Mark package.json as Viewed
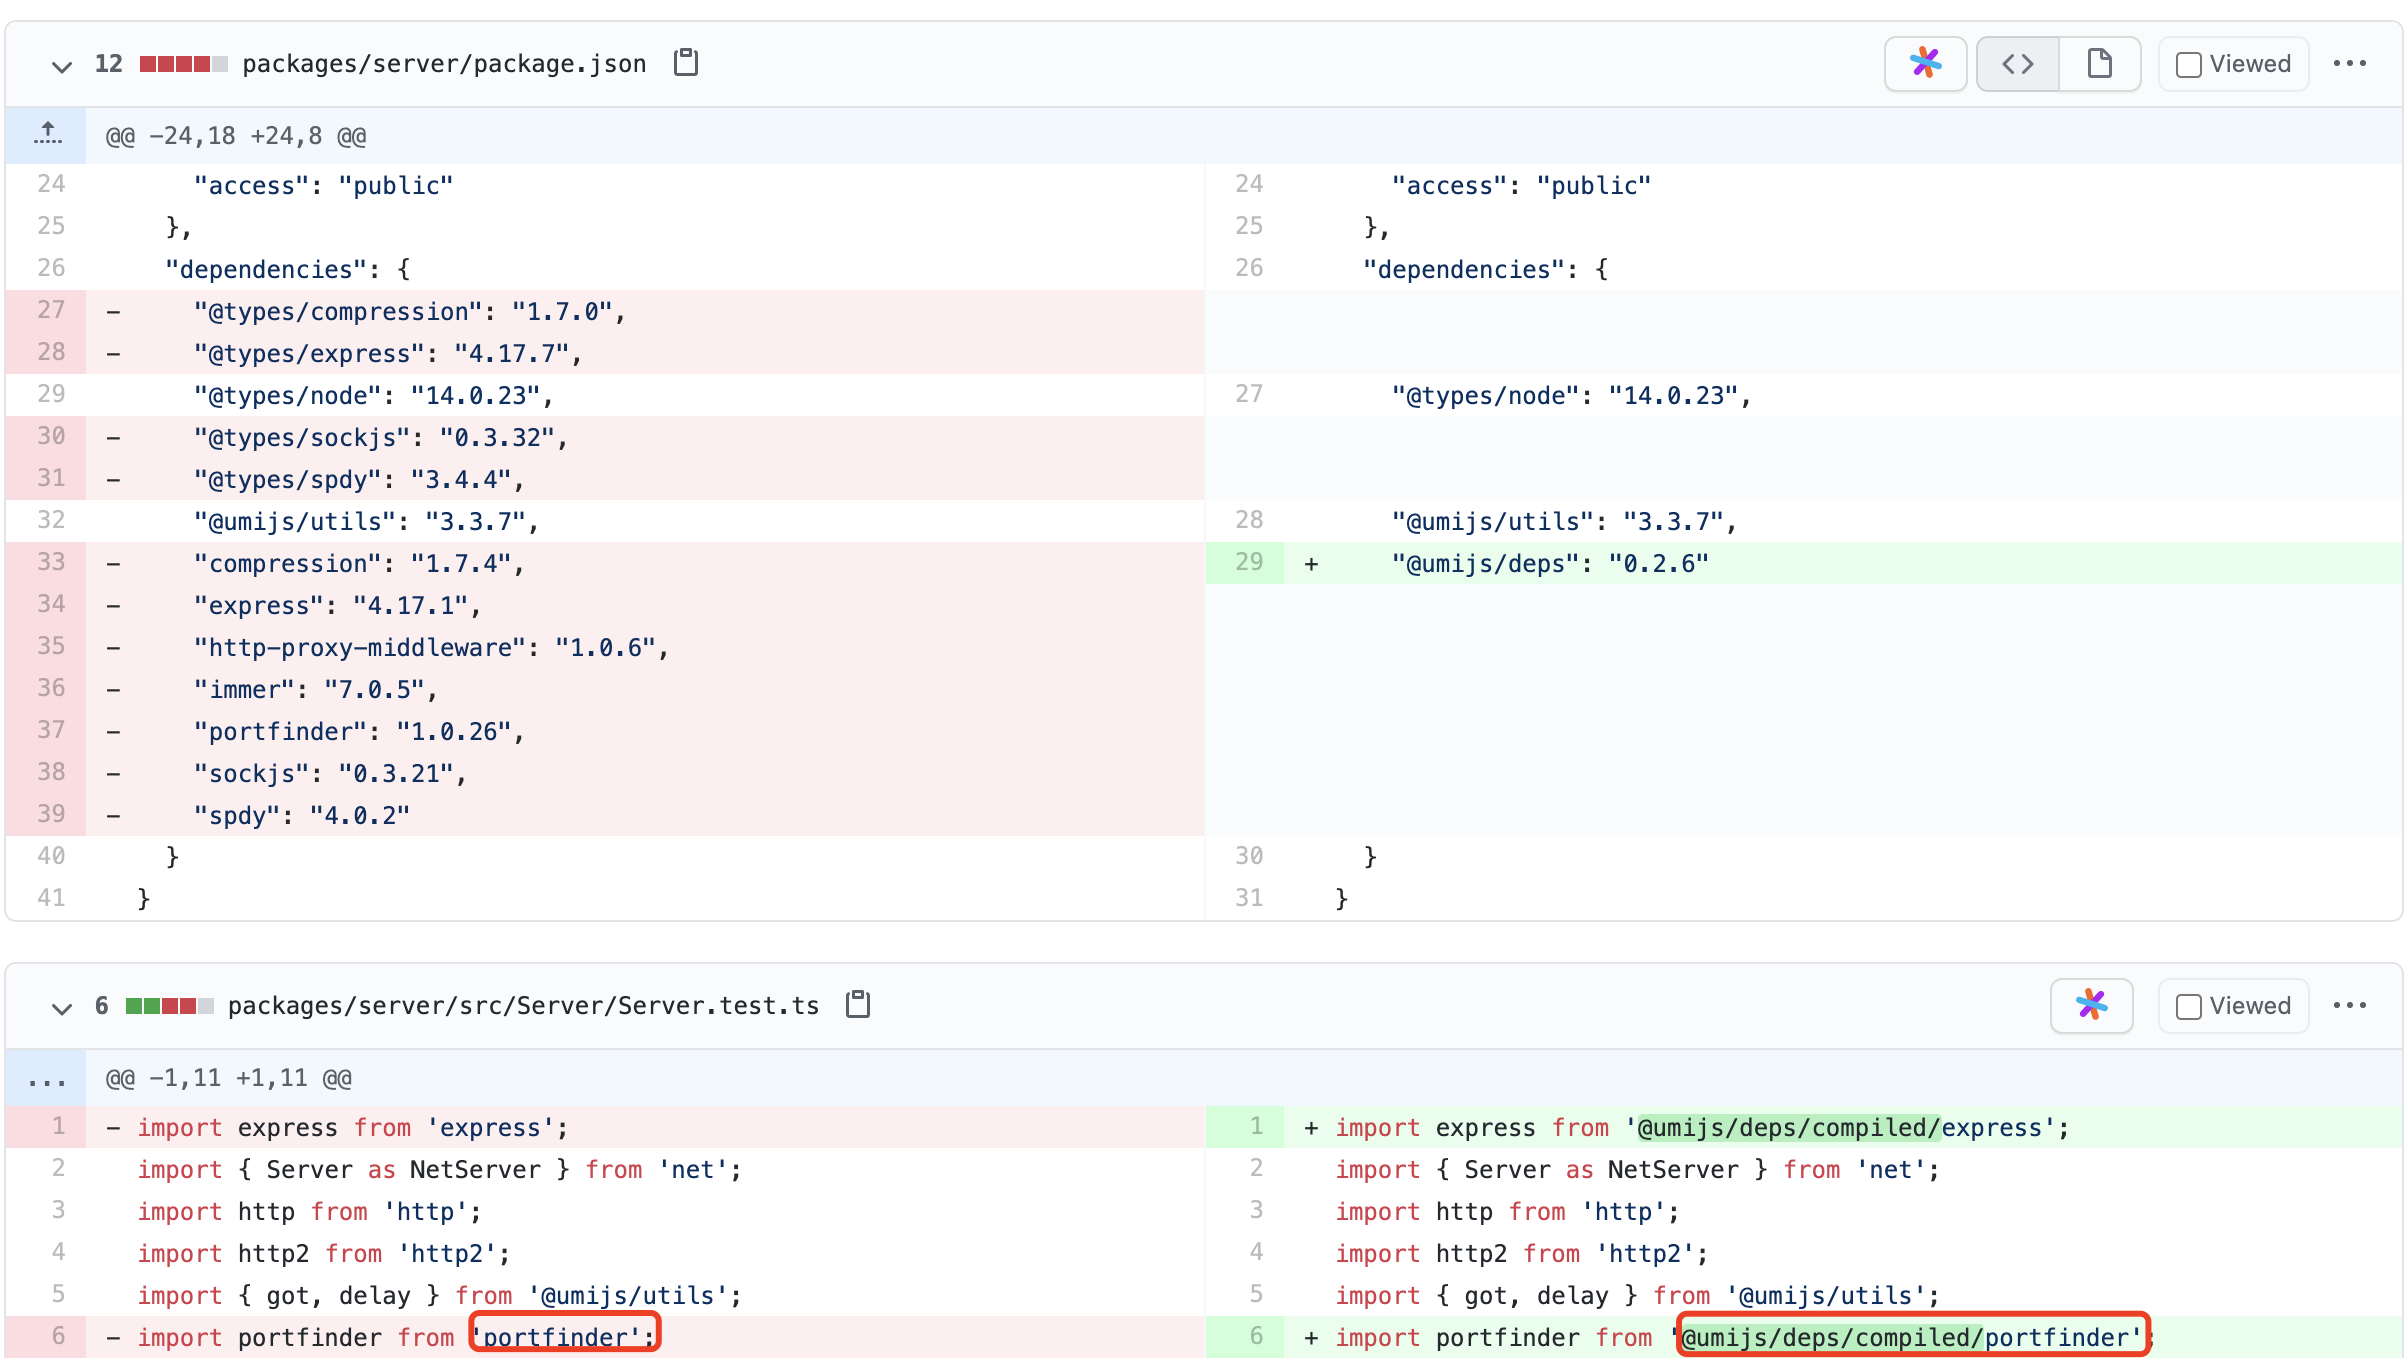This screenshot has height=1358, width=2404. click(2189, 65)
